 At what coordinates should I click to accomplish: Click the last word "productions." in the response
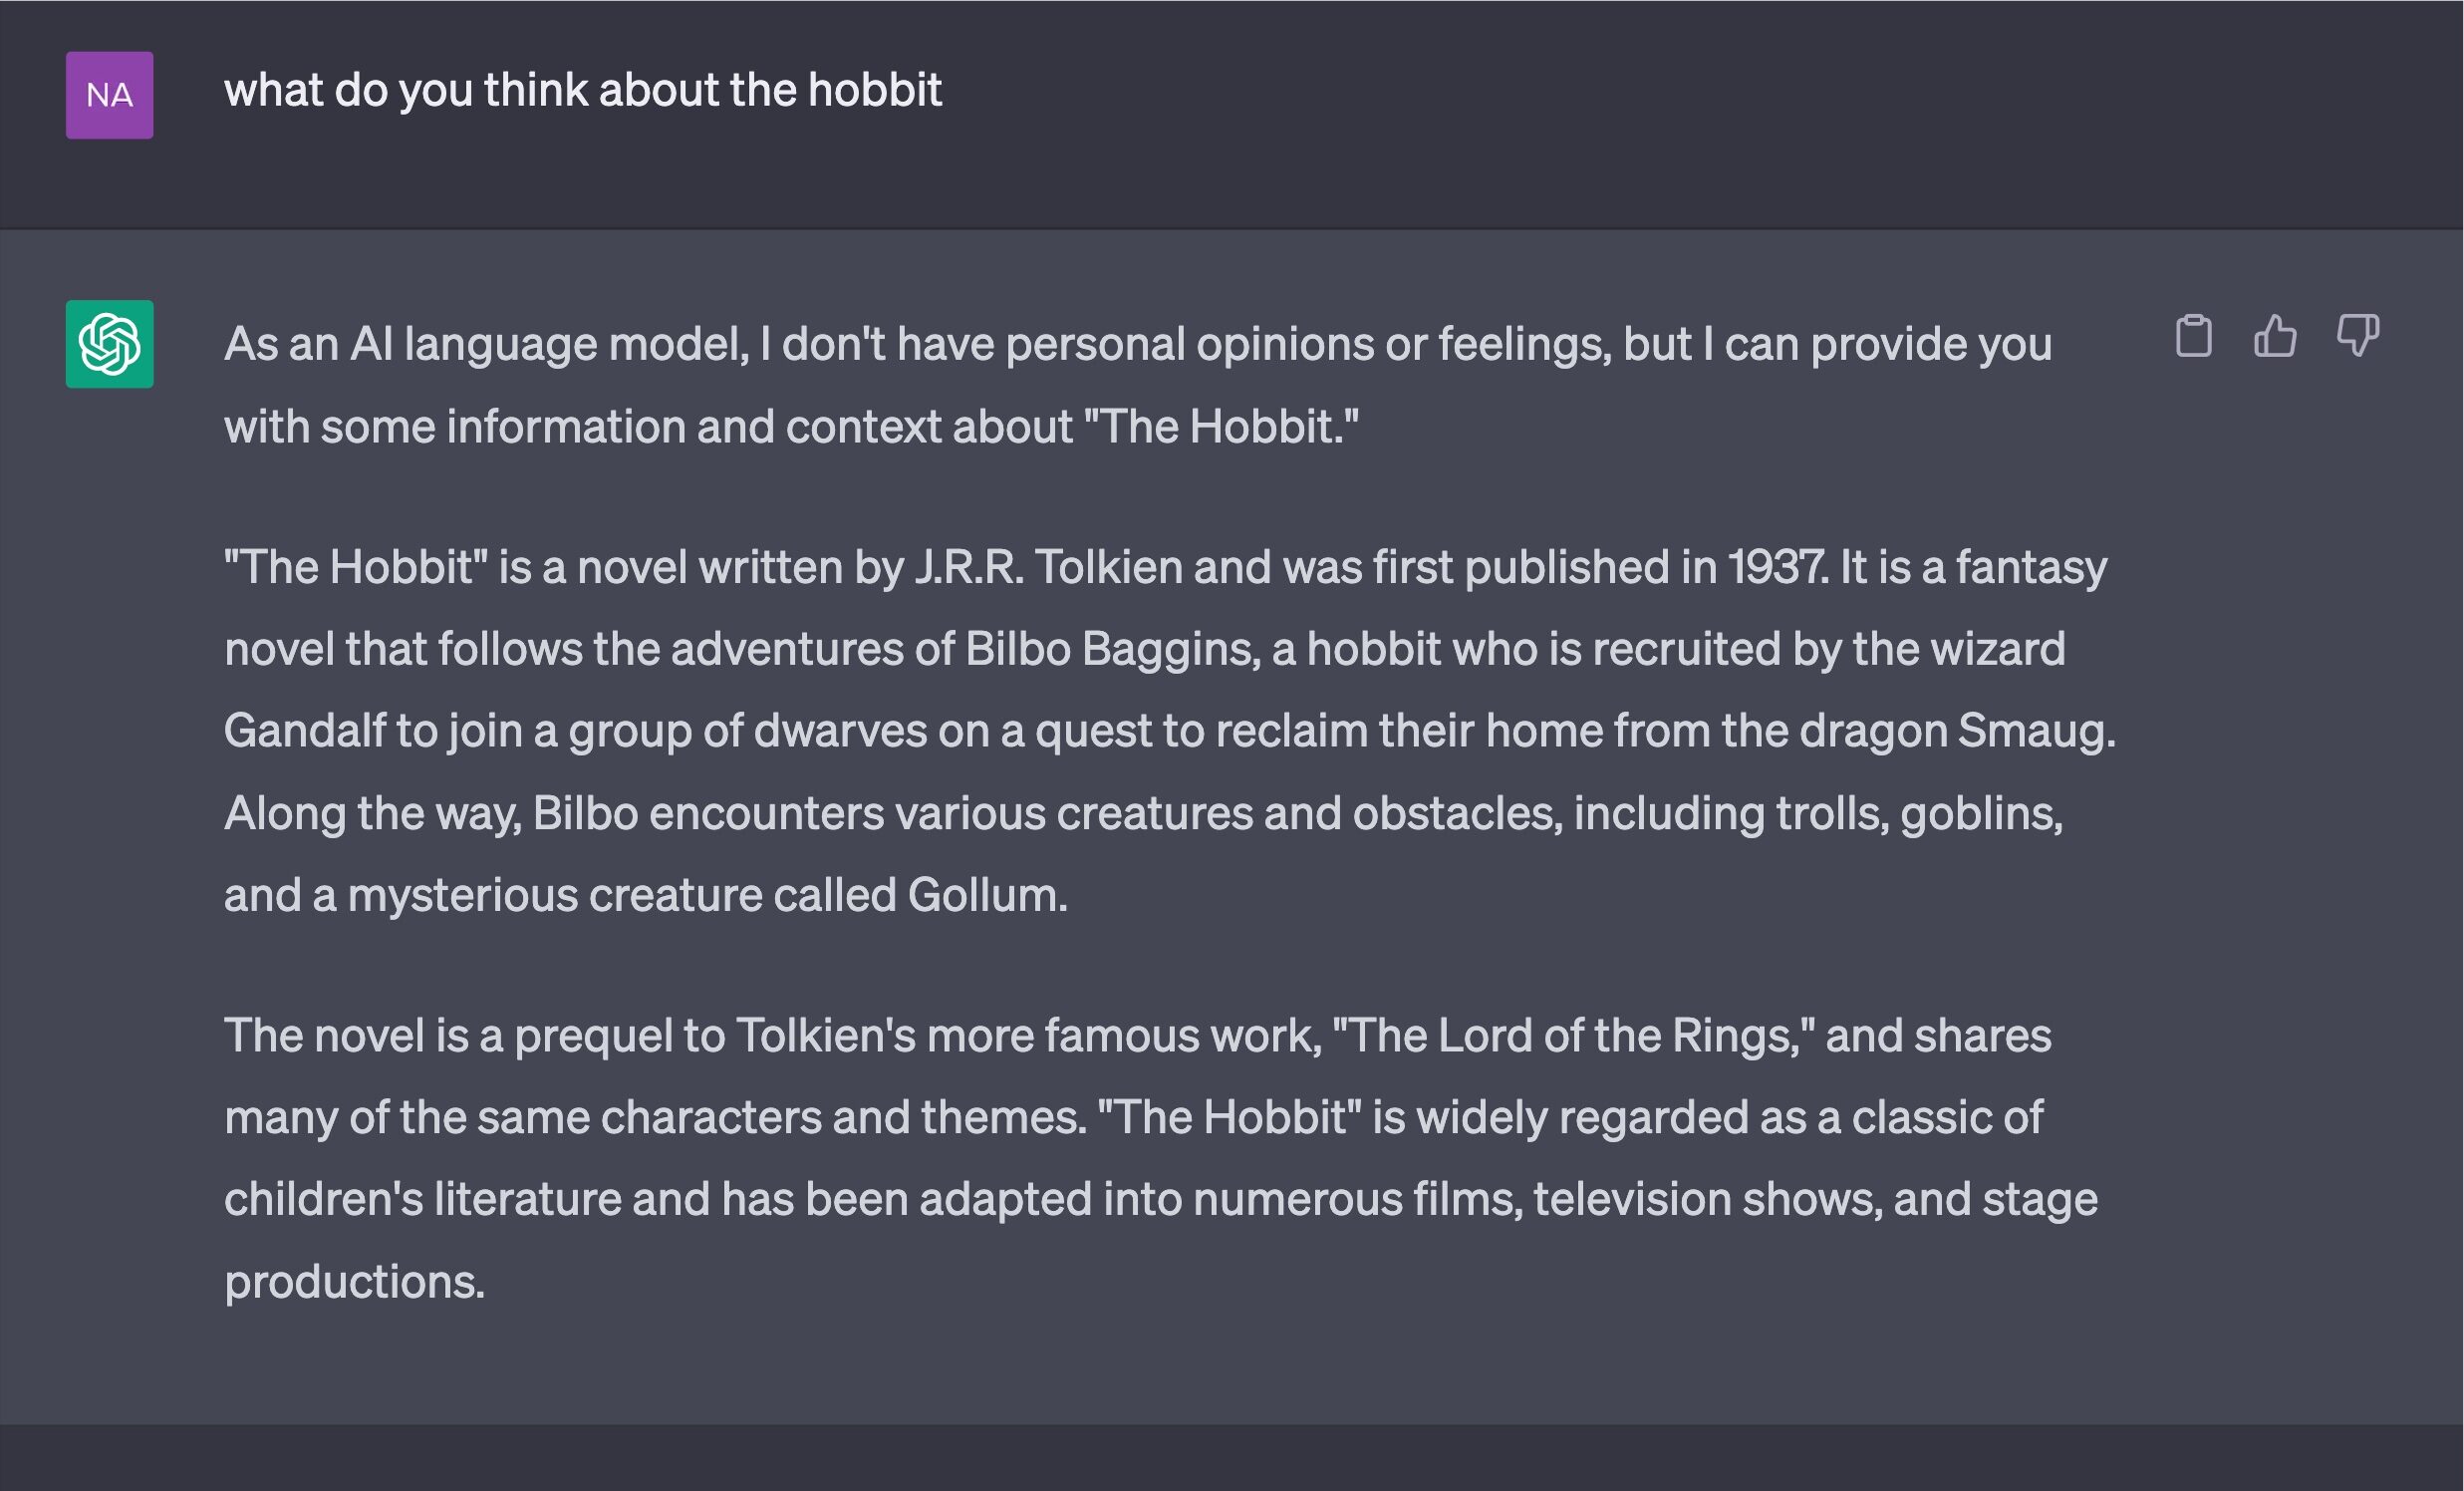[x=355, y=1283]
